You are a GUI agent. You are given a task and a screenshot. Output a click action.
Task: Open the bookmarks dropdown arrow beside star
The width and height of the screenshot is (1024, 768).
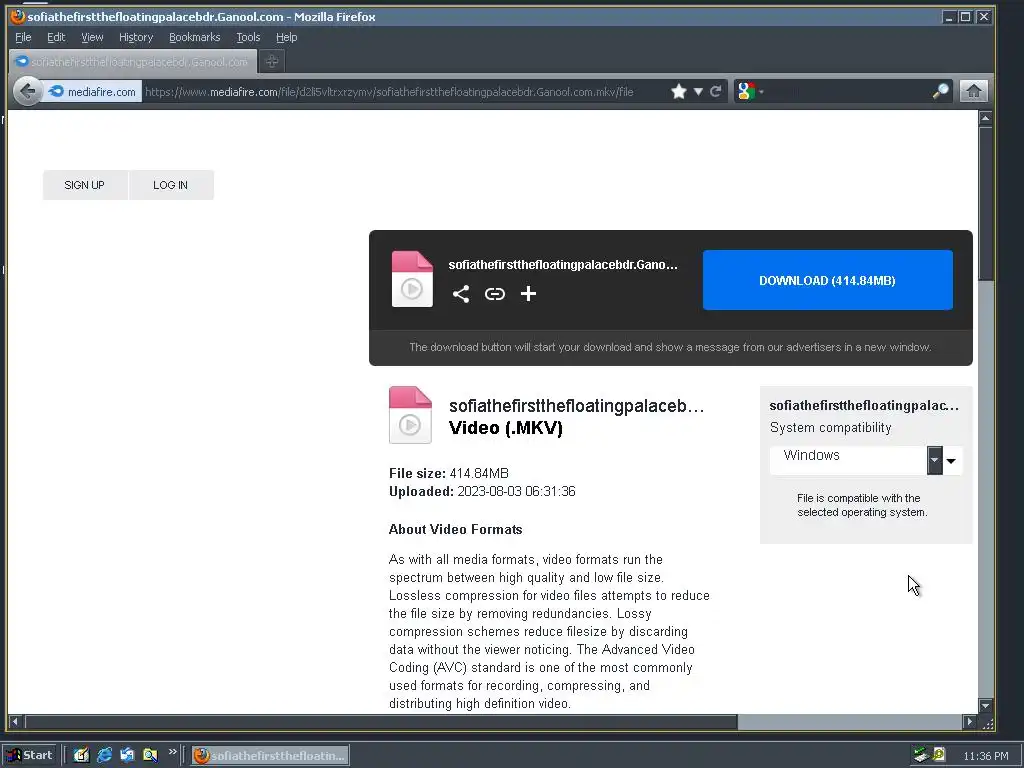698,91
